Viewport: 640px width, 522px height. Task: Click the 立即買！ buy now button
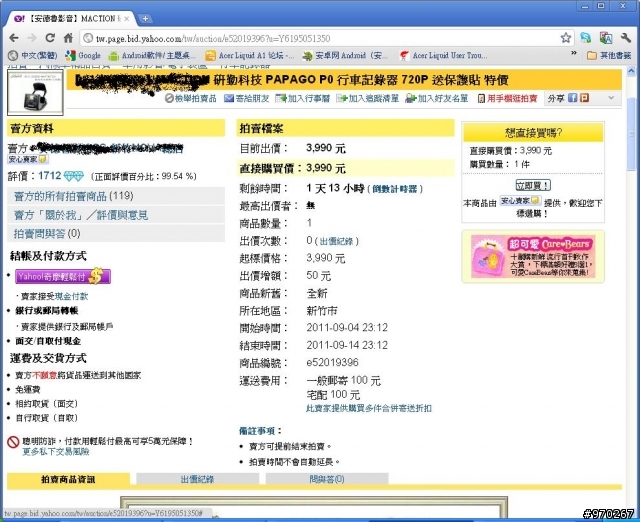coord(533,185)
